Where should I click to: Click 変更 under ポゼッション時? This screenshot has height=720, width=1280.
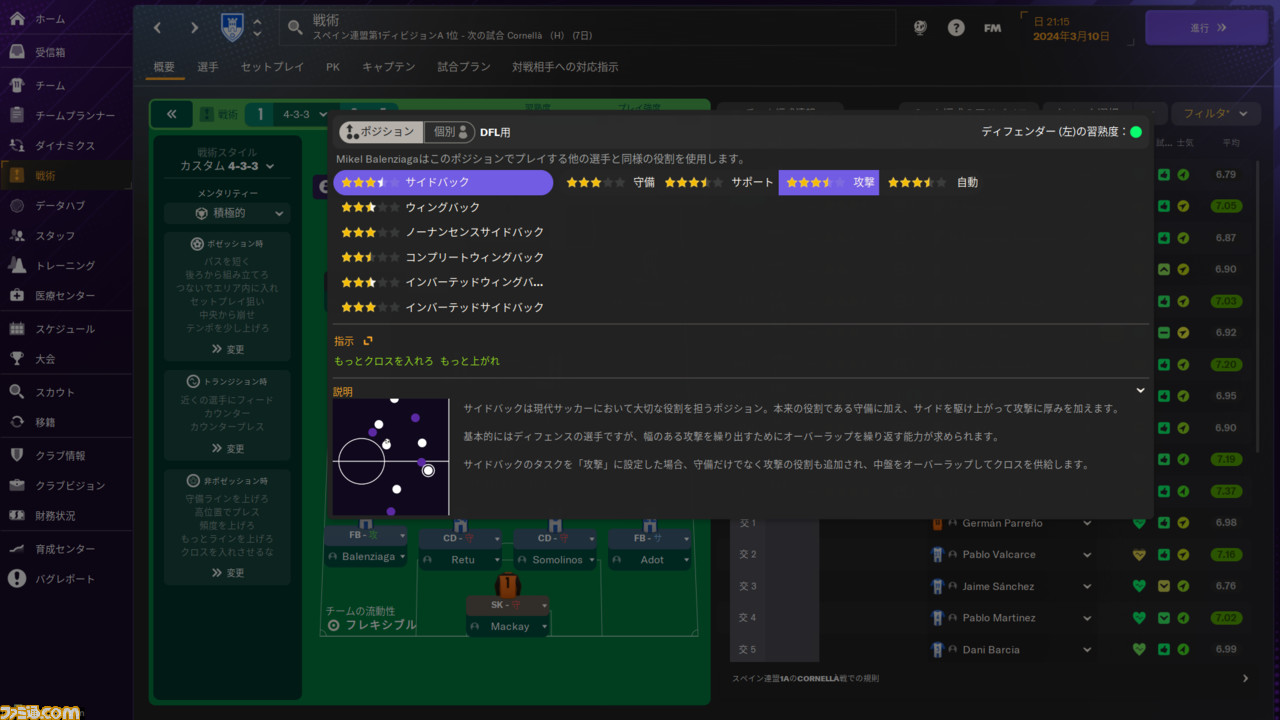(227, 349)
